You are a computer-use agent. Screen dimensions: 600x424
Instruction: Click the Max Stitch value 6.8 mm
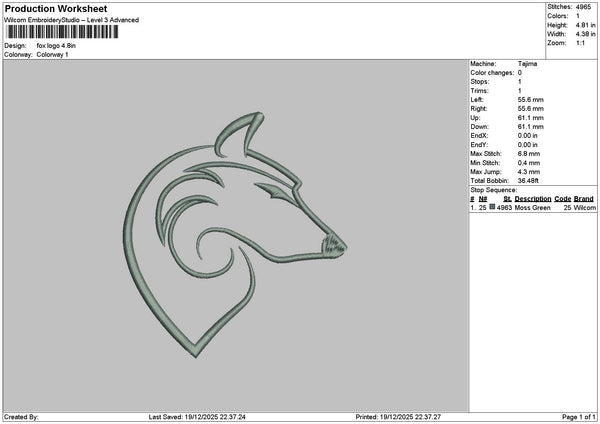pyautogui.click(x=529, y=154)
